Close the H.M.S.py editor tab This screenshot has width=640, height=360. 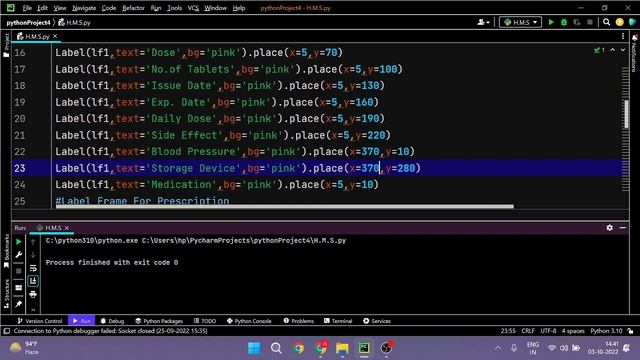tap(55, 36)
